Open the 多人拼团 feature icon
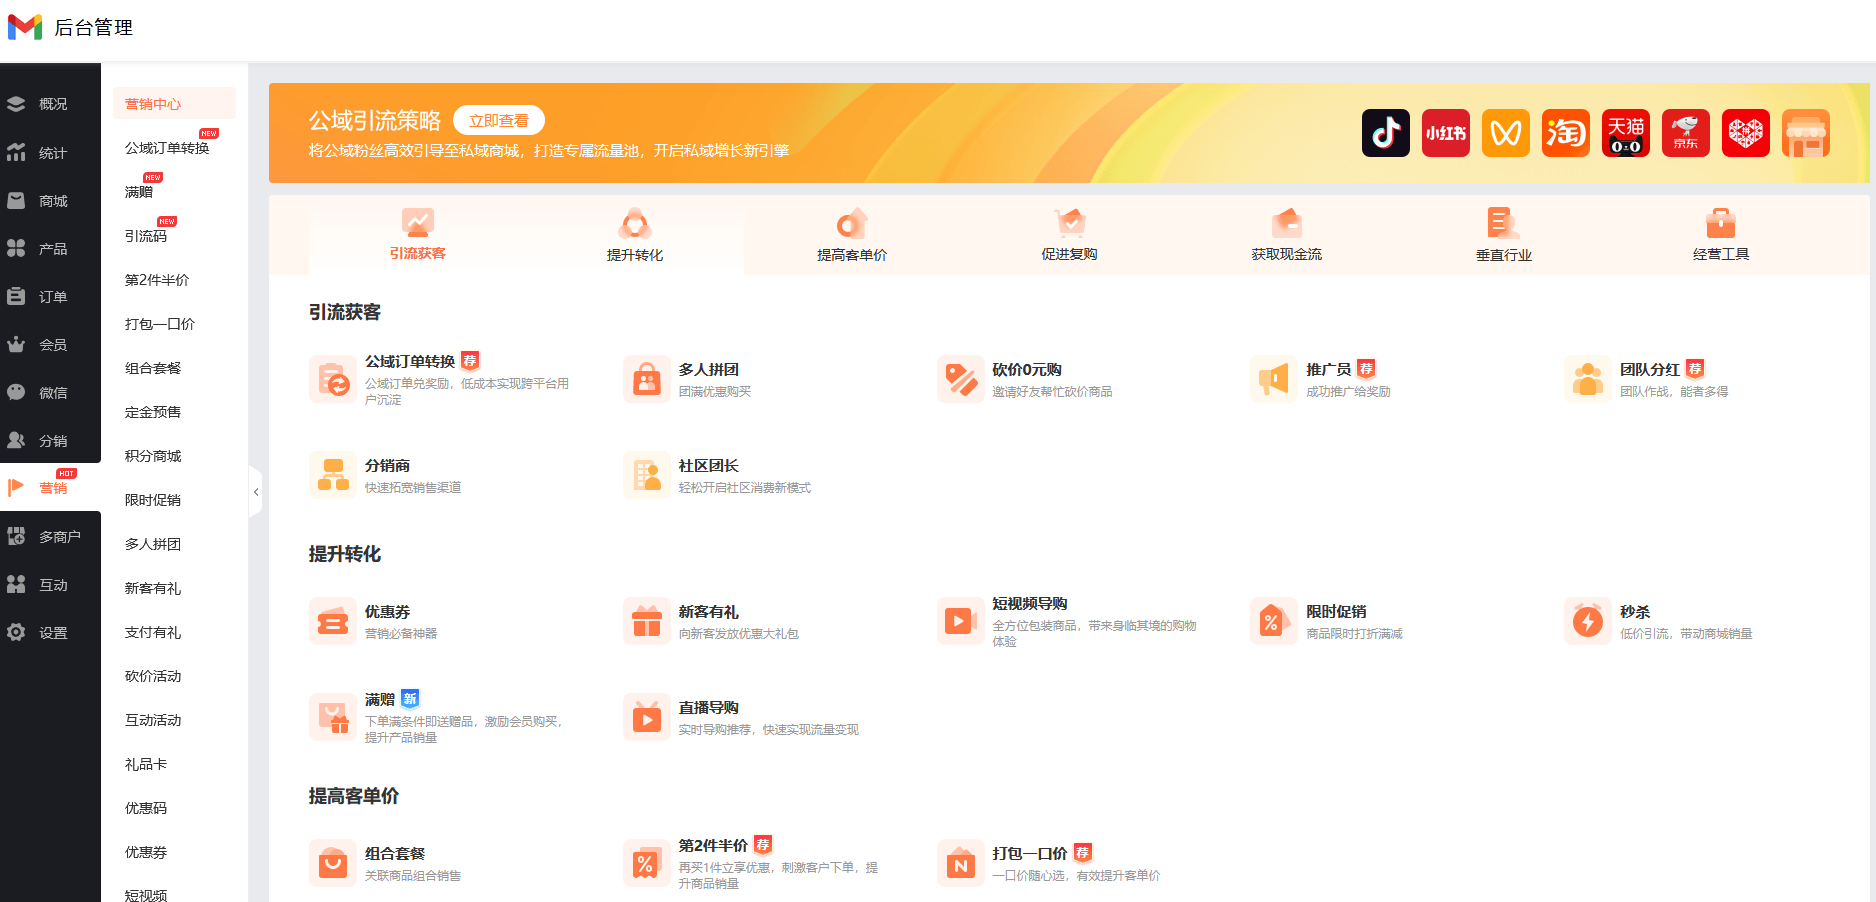Viewport: 1876px width, 902px height. coord(646,380)
